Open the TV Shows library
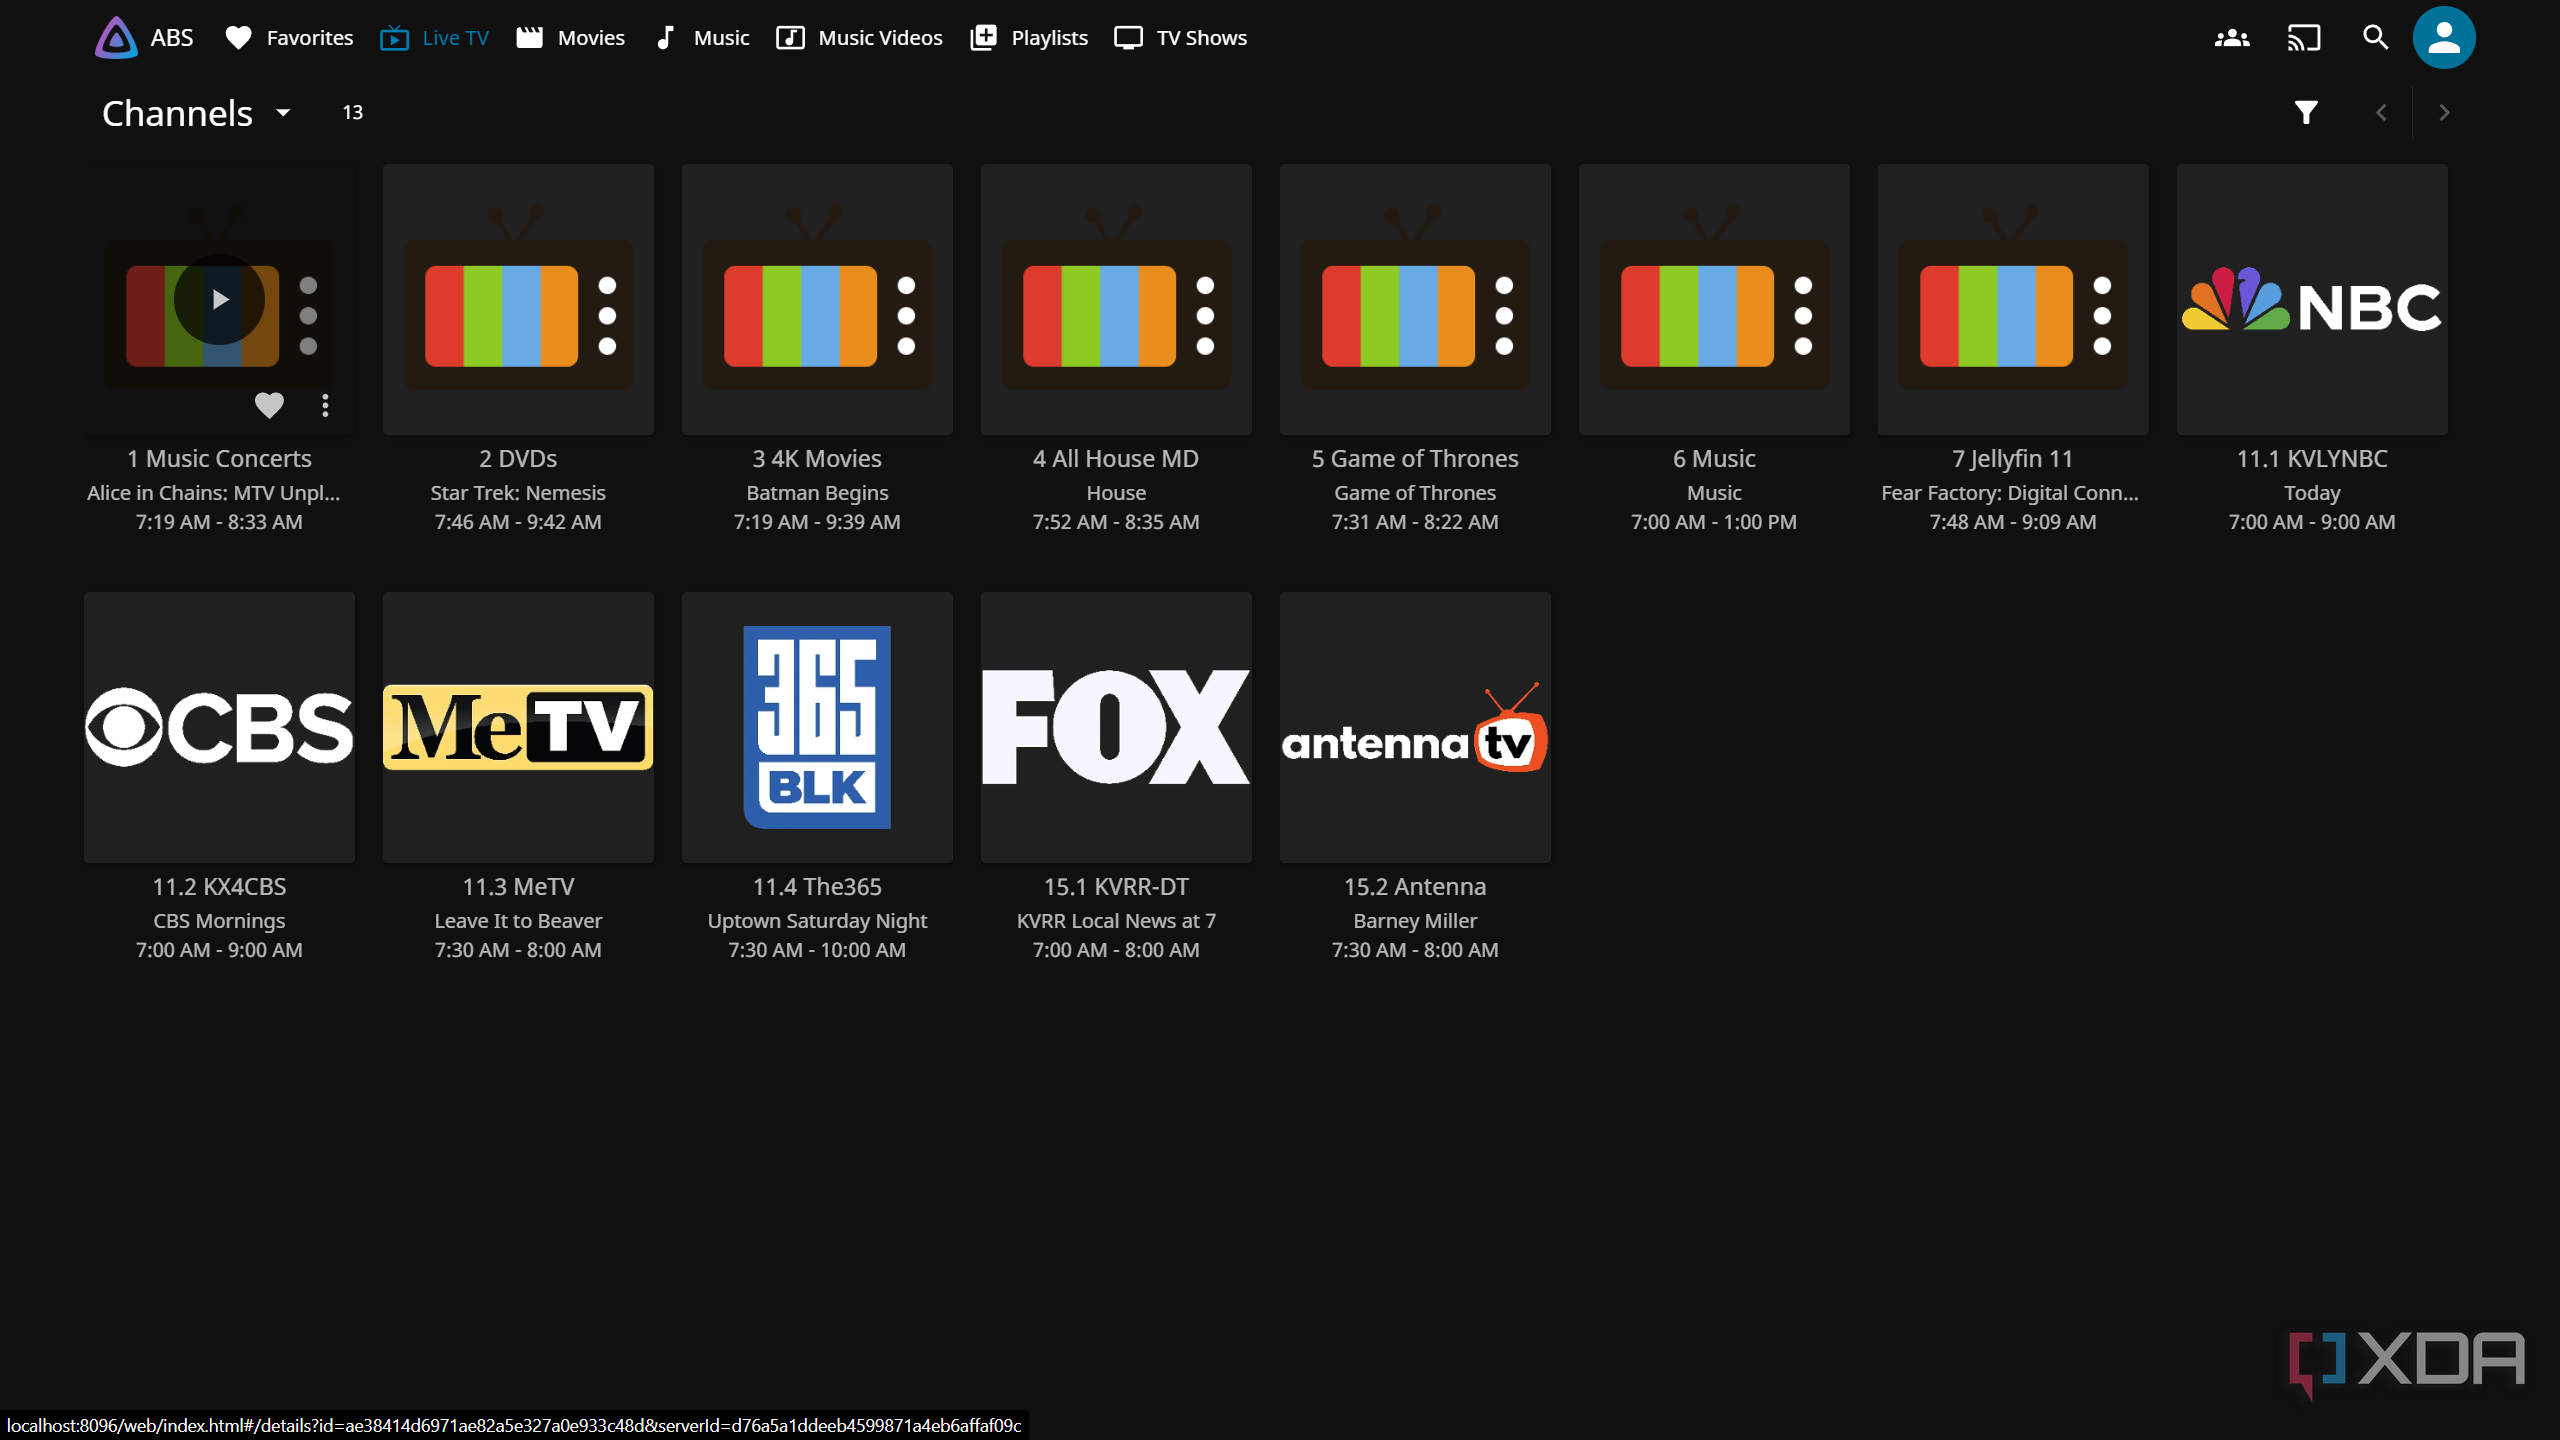2560x1440 pixels. 1181,38
